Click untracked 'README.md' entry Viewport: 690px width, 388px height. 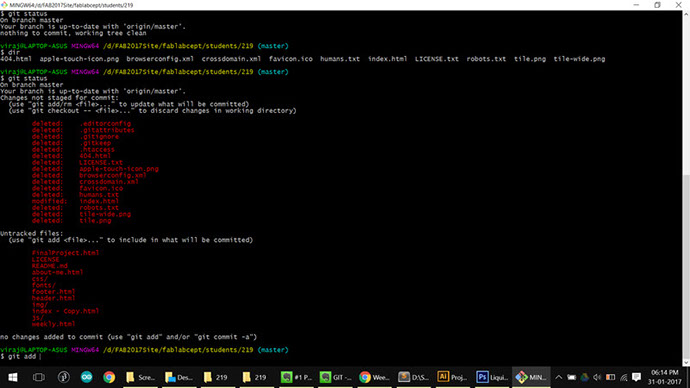tap(50, 266)
